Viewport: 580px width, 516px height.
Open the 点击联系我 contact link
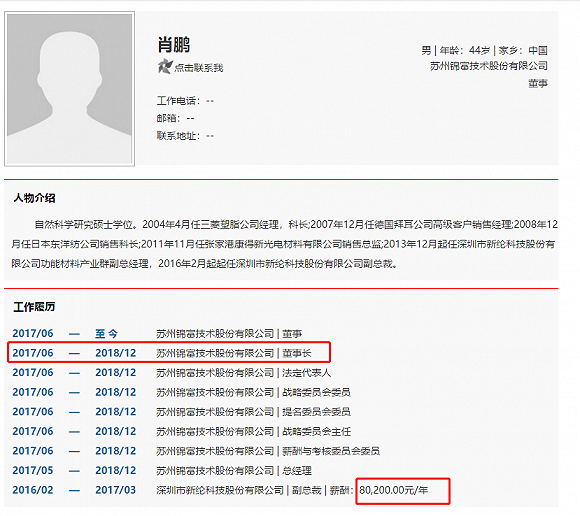pyautogui.click(x=198, y=68)
